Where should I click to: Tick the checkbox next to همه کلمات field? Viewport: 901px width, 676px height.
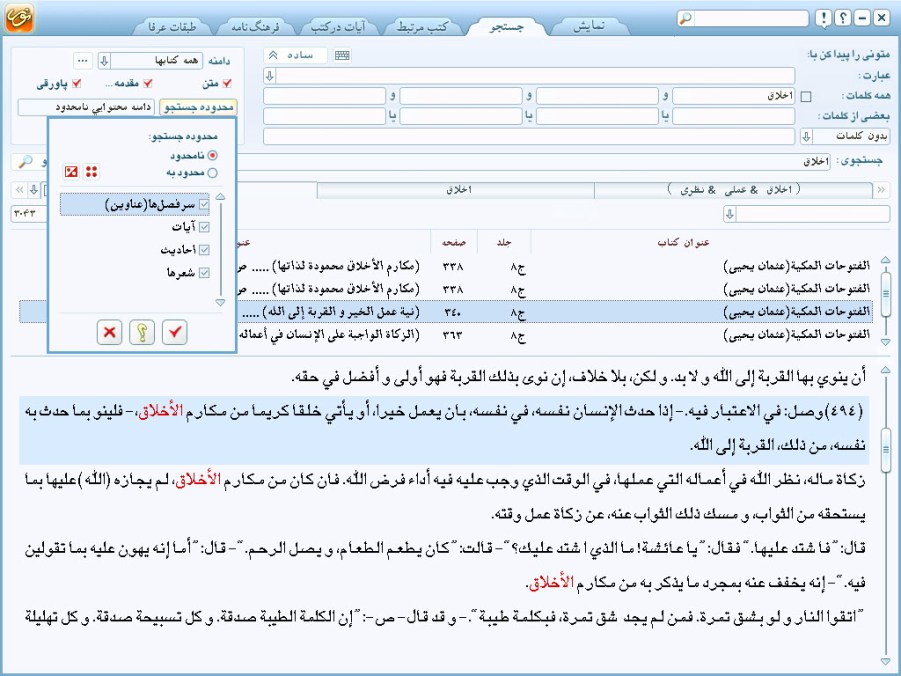806,97
